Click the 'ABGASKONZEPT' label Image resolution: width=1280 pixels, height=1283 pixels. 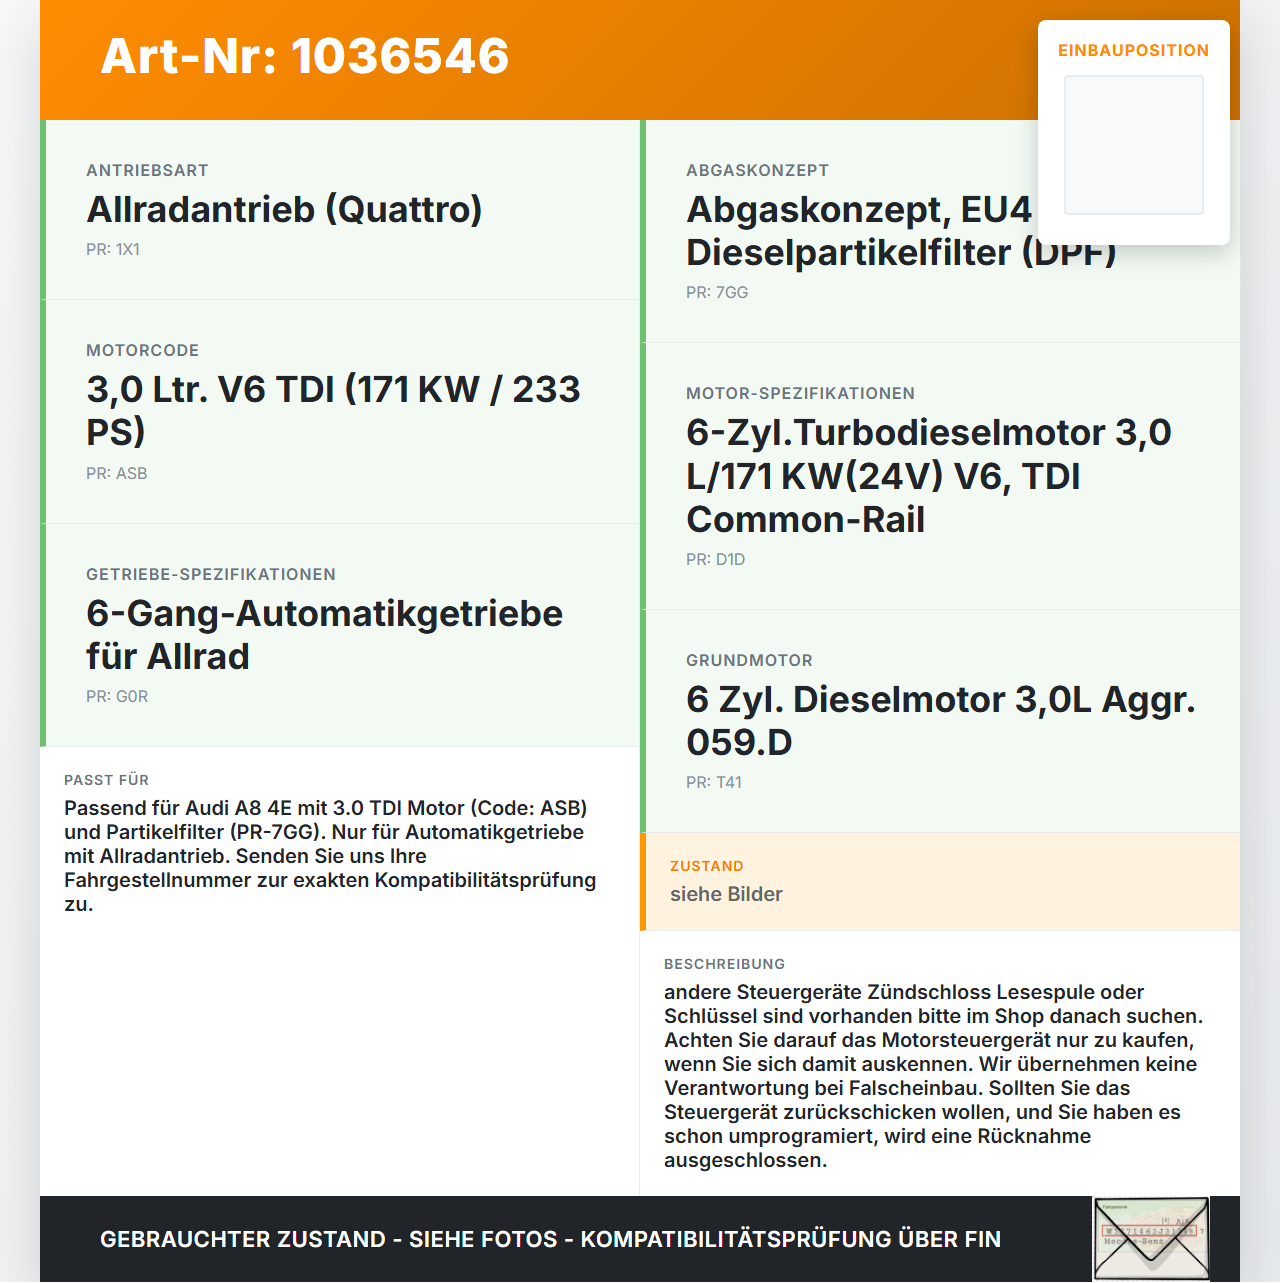757,170
